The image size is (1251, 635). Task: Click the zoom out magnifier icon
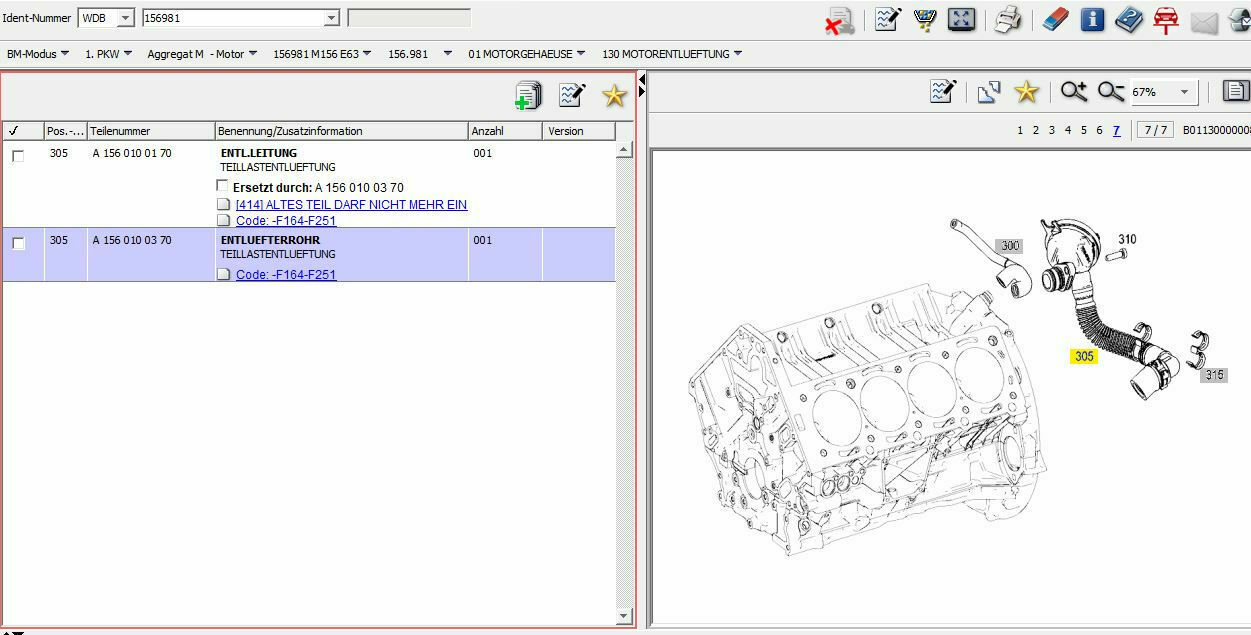pos(1110,92)
